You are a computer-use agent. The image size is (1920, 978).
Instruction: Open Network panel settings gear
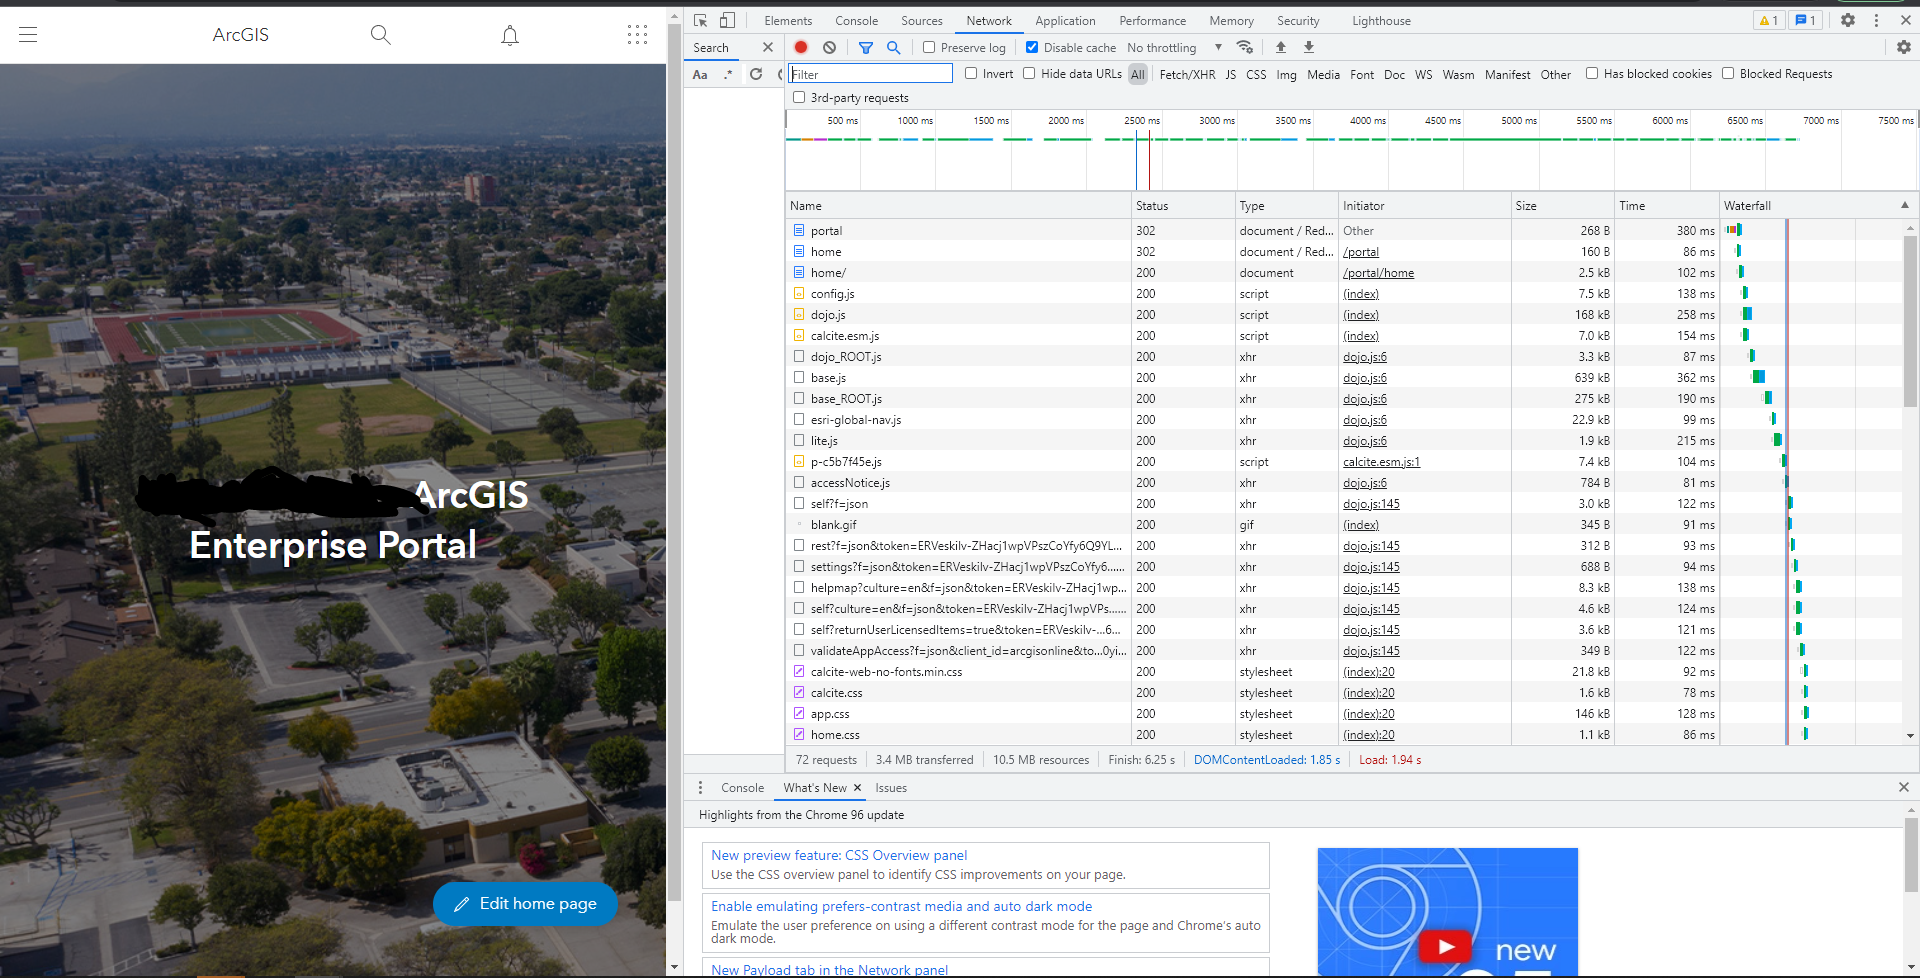(1903, 47)
